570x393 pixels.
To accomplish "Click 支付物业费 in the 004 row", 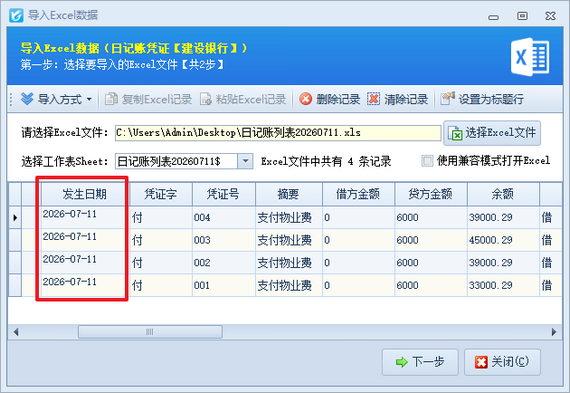I will point(289,218).
